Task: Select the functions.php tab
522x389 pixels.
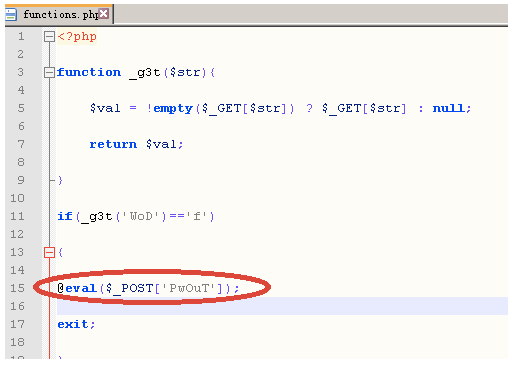Action: pyautogui.click(x=59, y=14)
